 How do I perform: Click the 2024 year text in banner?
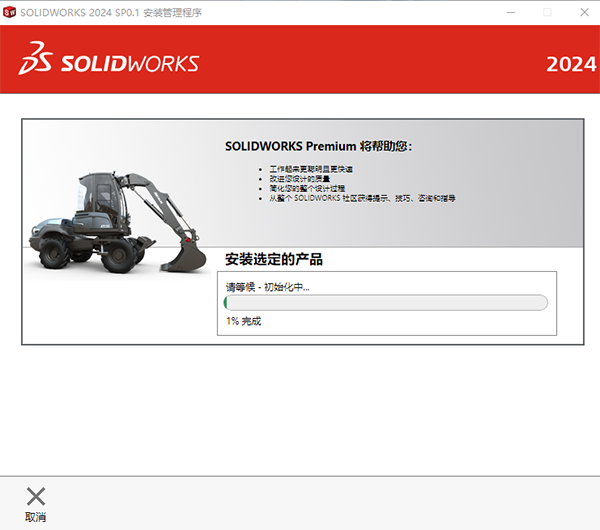(x=571, y=64)
